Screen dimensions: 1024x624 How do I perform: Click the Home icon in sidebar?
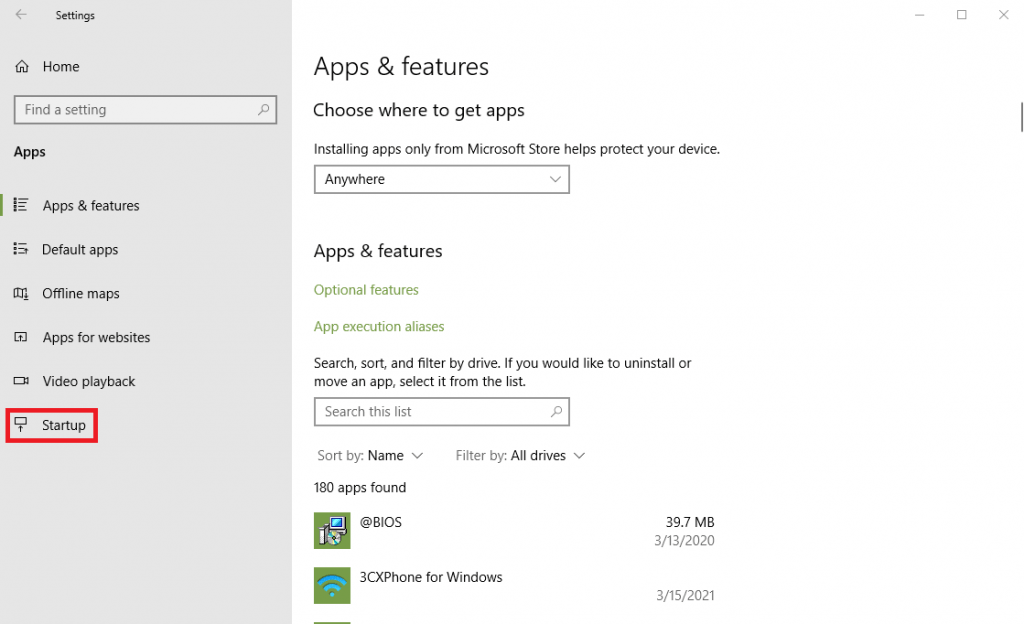pyautogui.click(x=22, y=67)
